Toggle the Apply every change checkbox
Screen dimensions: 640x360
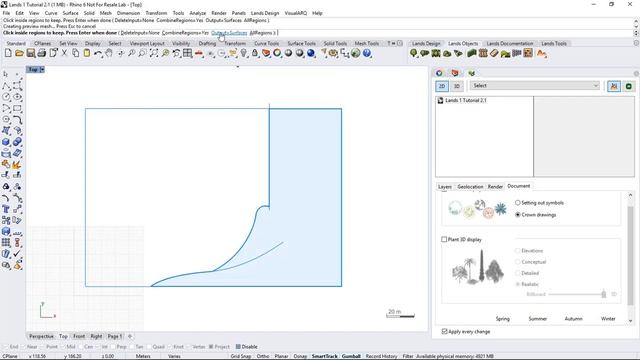tap(444, 331)
